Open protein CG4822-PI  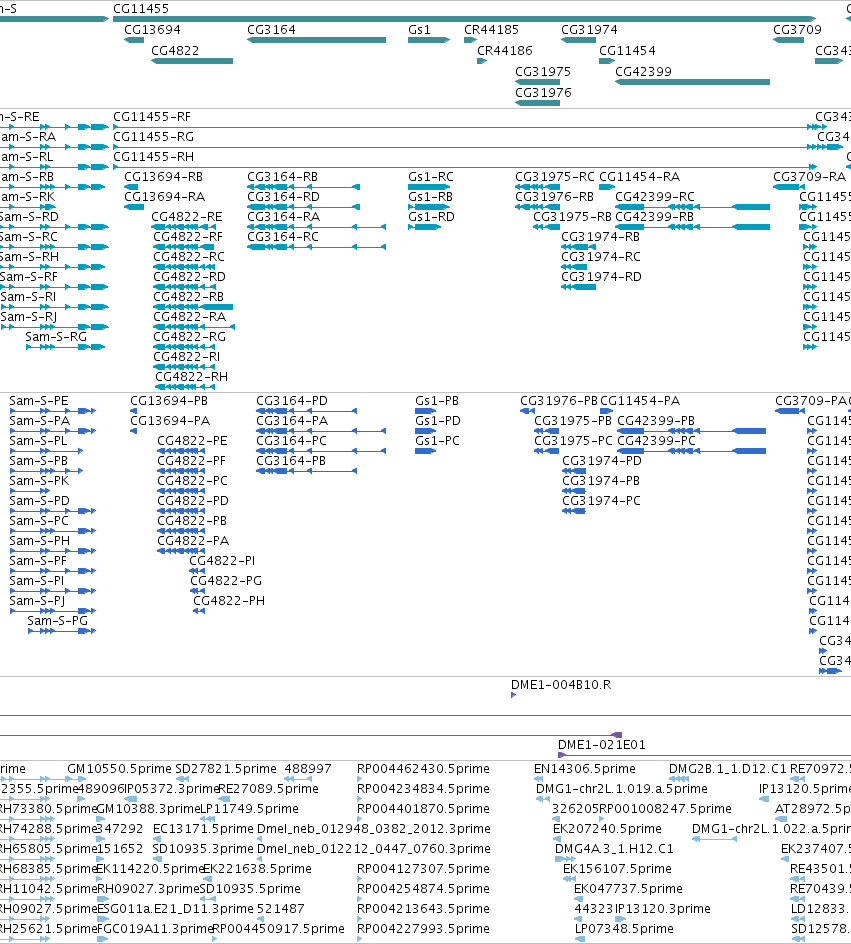[x=222, y=560]
